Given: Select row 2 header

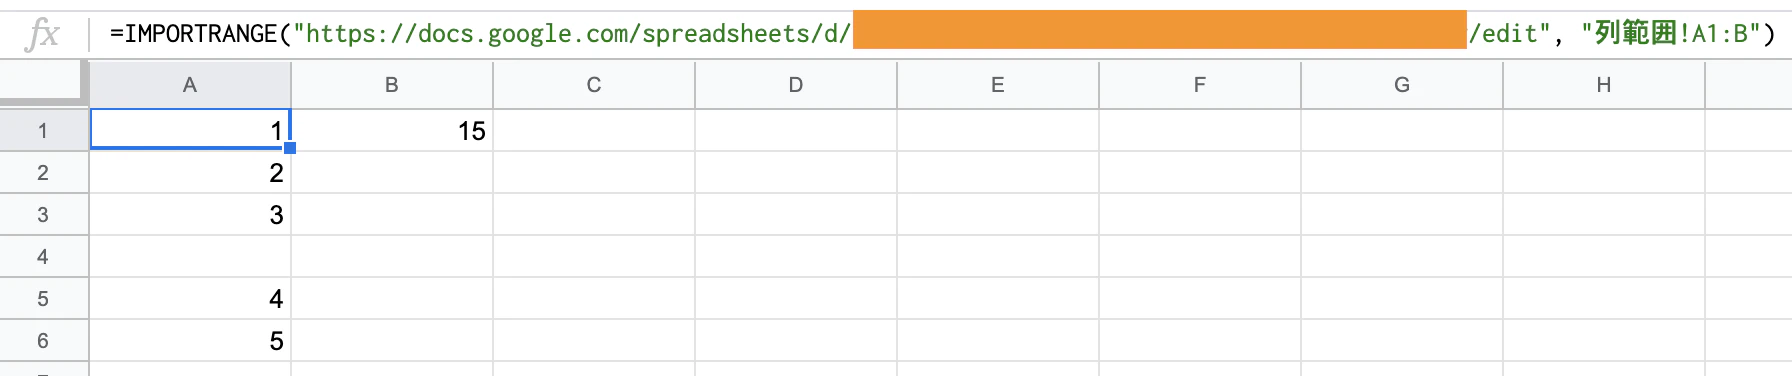Looking at the screenshot, I should point(43,172).
